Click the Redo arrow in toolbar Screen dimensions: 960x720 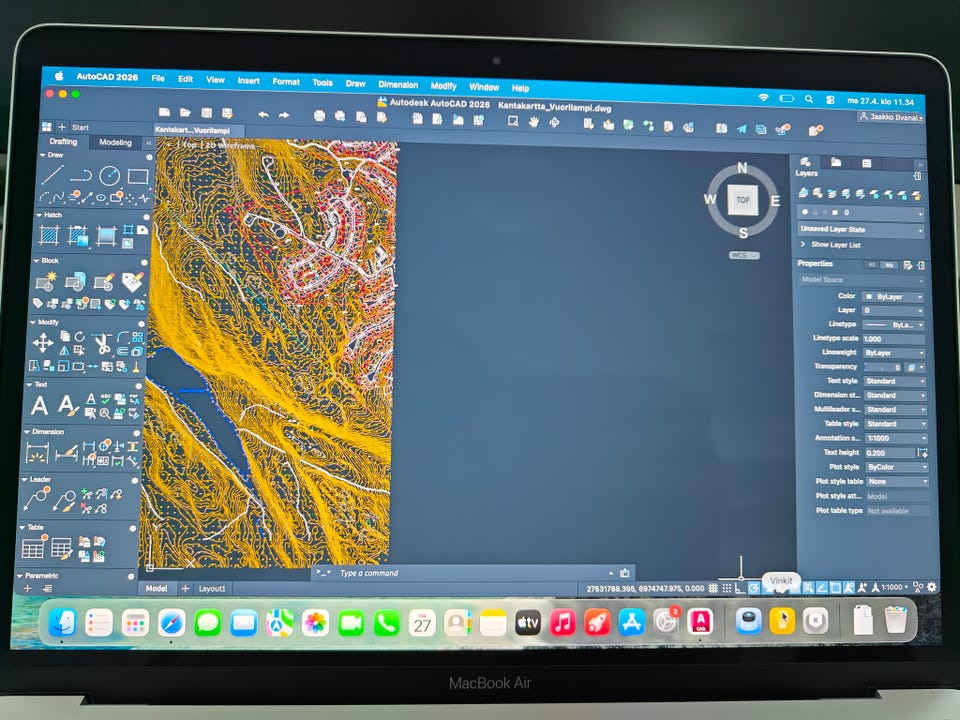[284, 115]
